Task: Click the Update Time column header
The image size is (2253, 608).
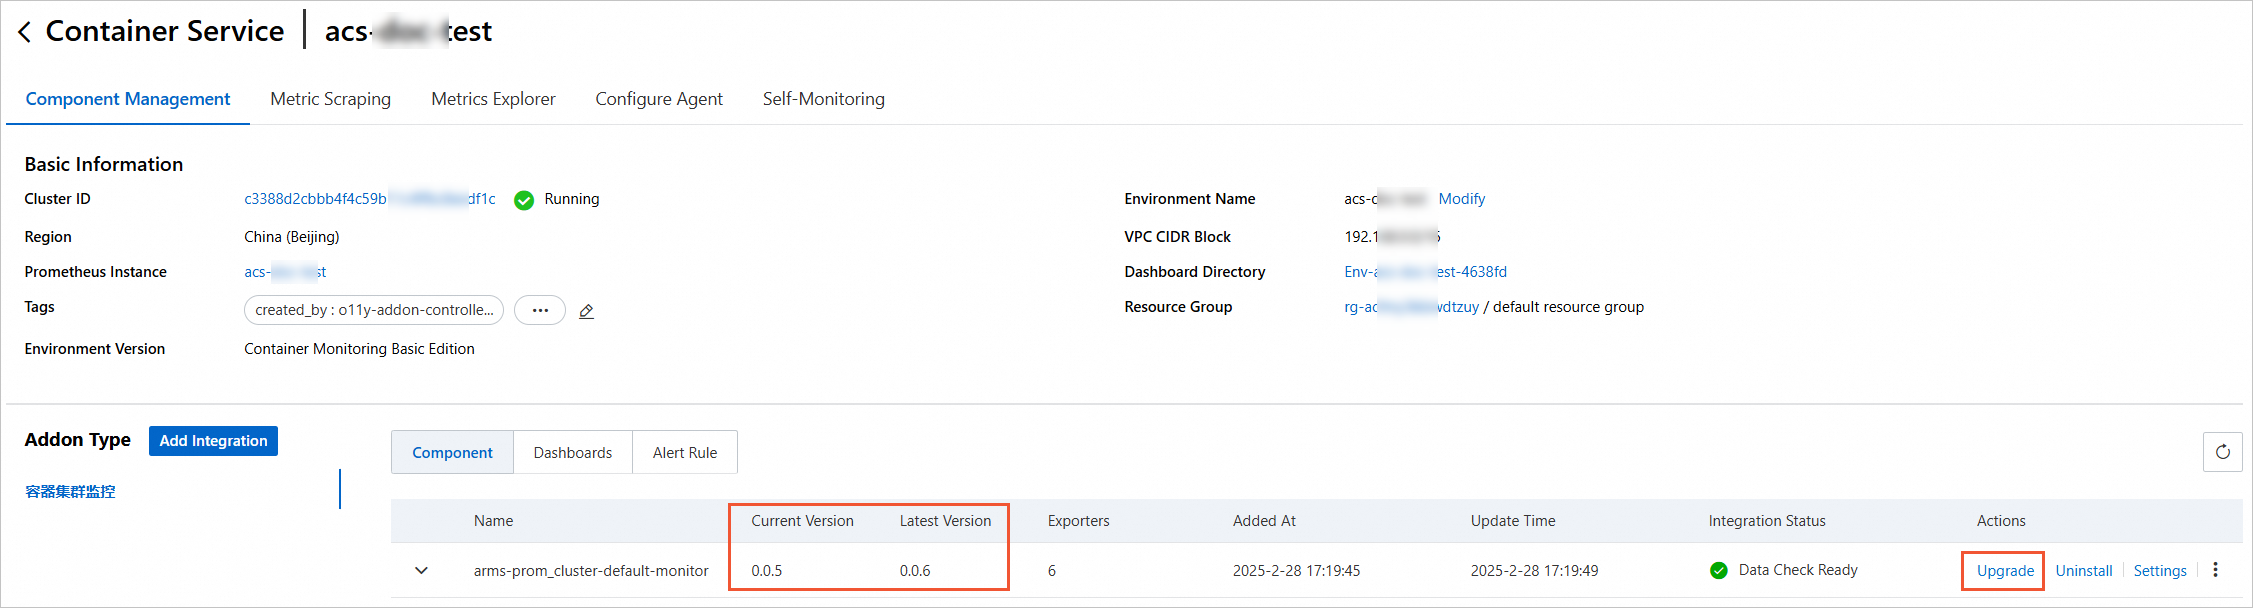Action: [1513, 521]
